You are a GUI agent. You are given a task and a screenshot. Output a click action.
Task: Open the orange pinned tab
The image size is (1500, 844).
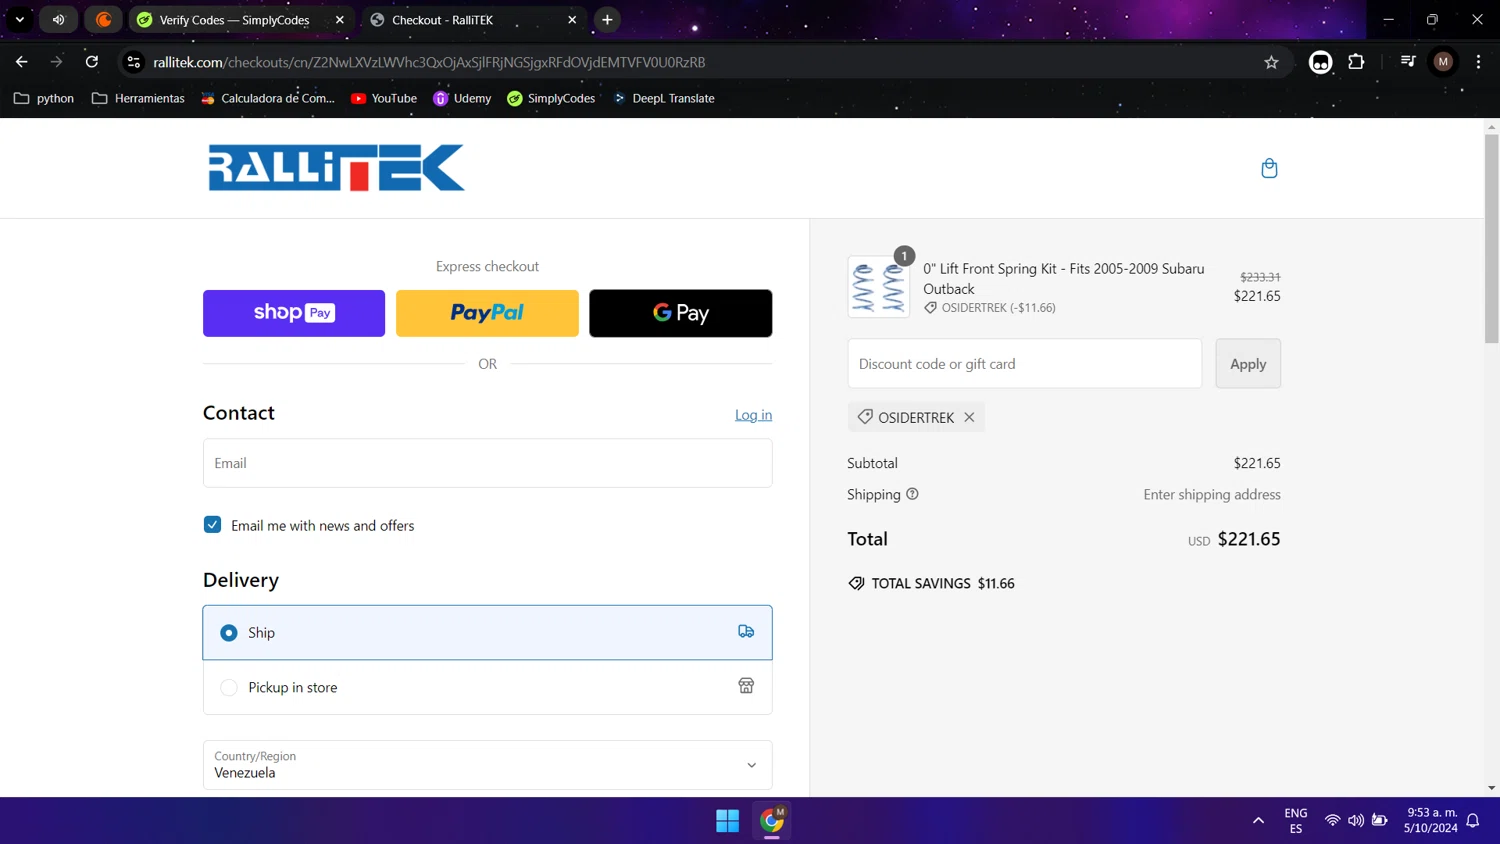pos(103,20)
